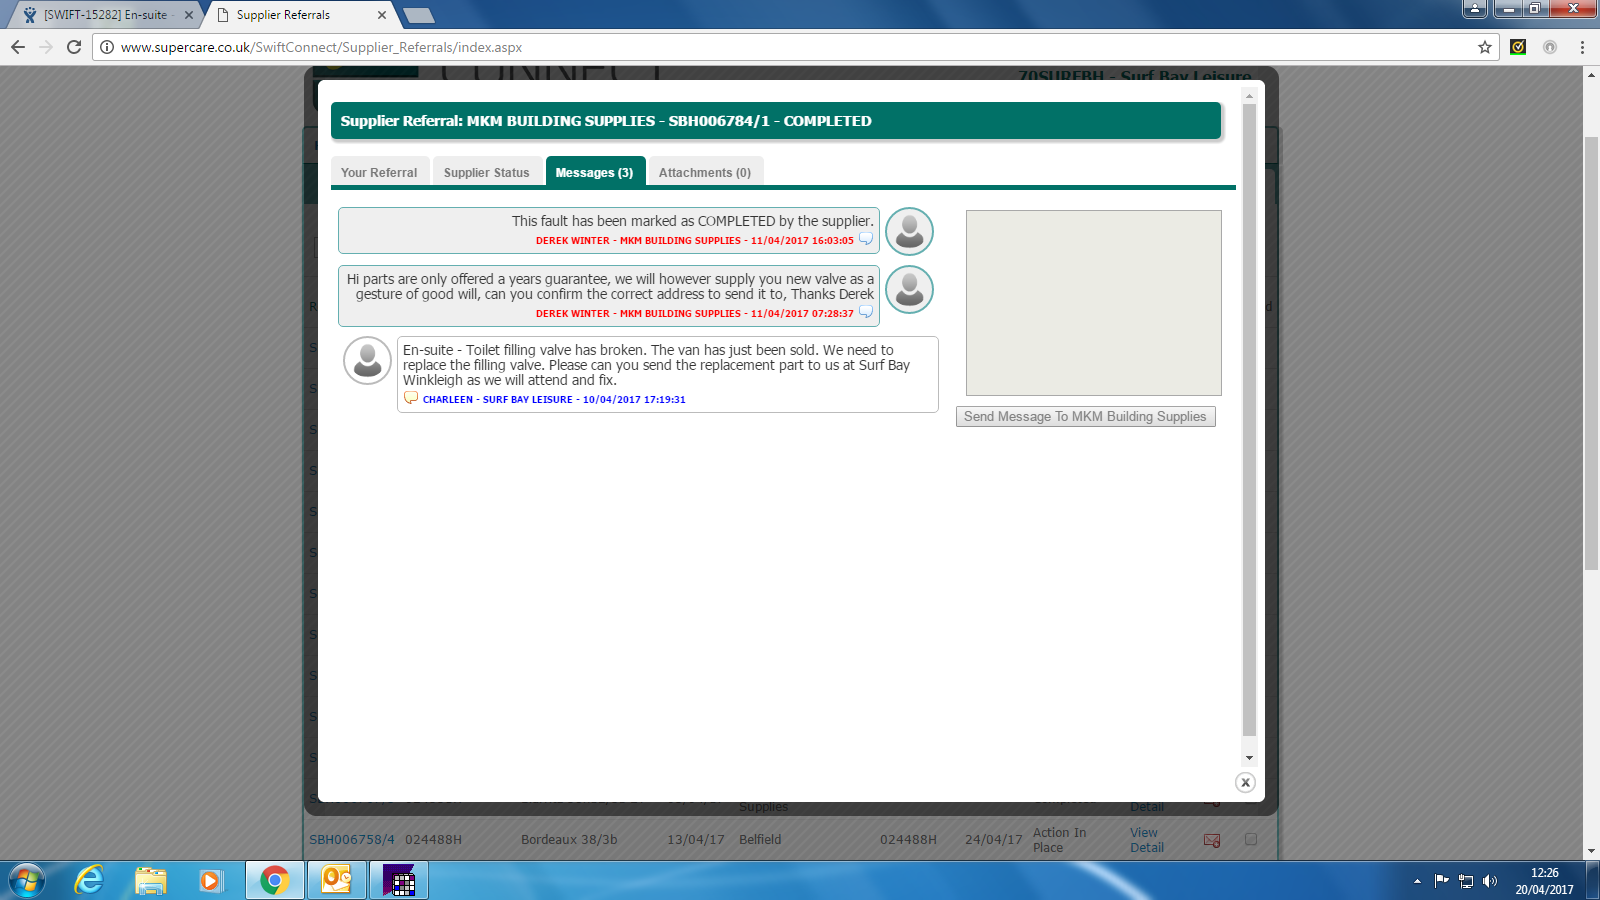Click the popup scrollbar down arrow
Screen dimensions: 1600x900
click(1249, 758)
